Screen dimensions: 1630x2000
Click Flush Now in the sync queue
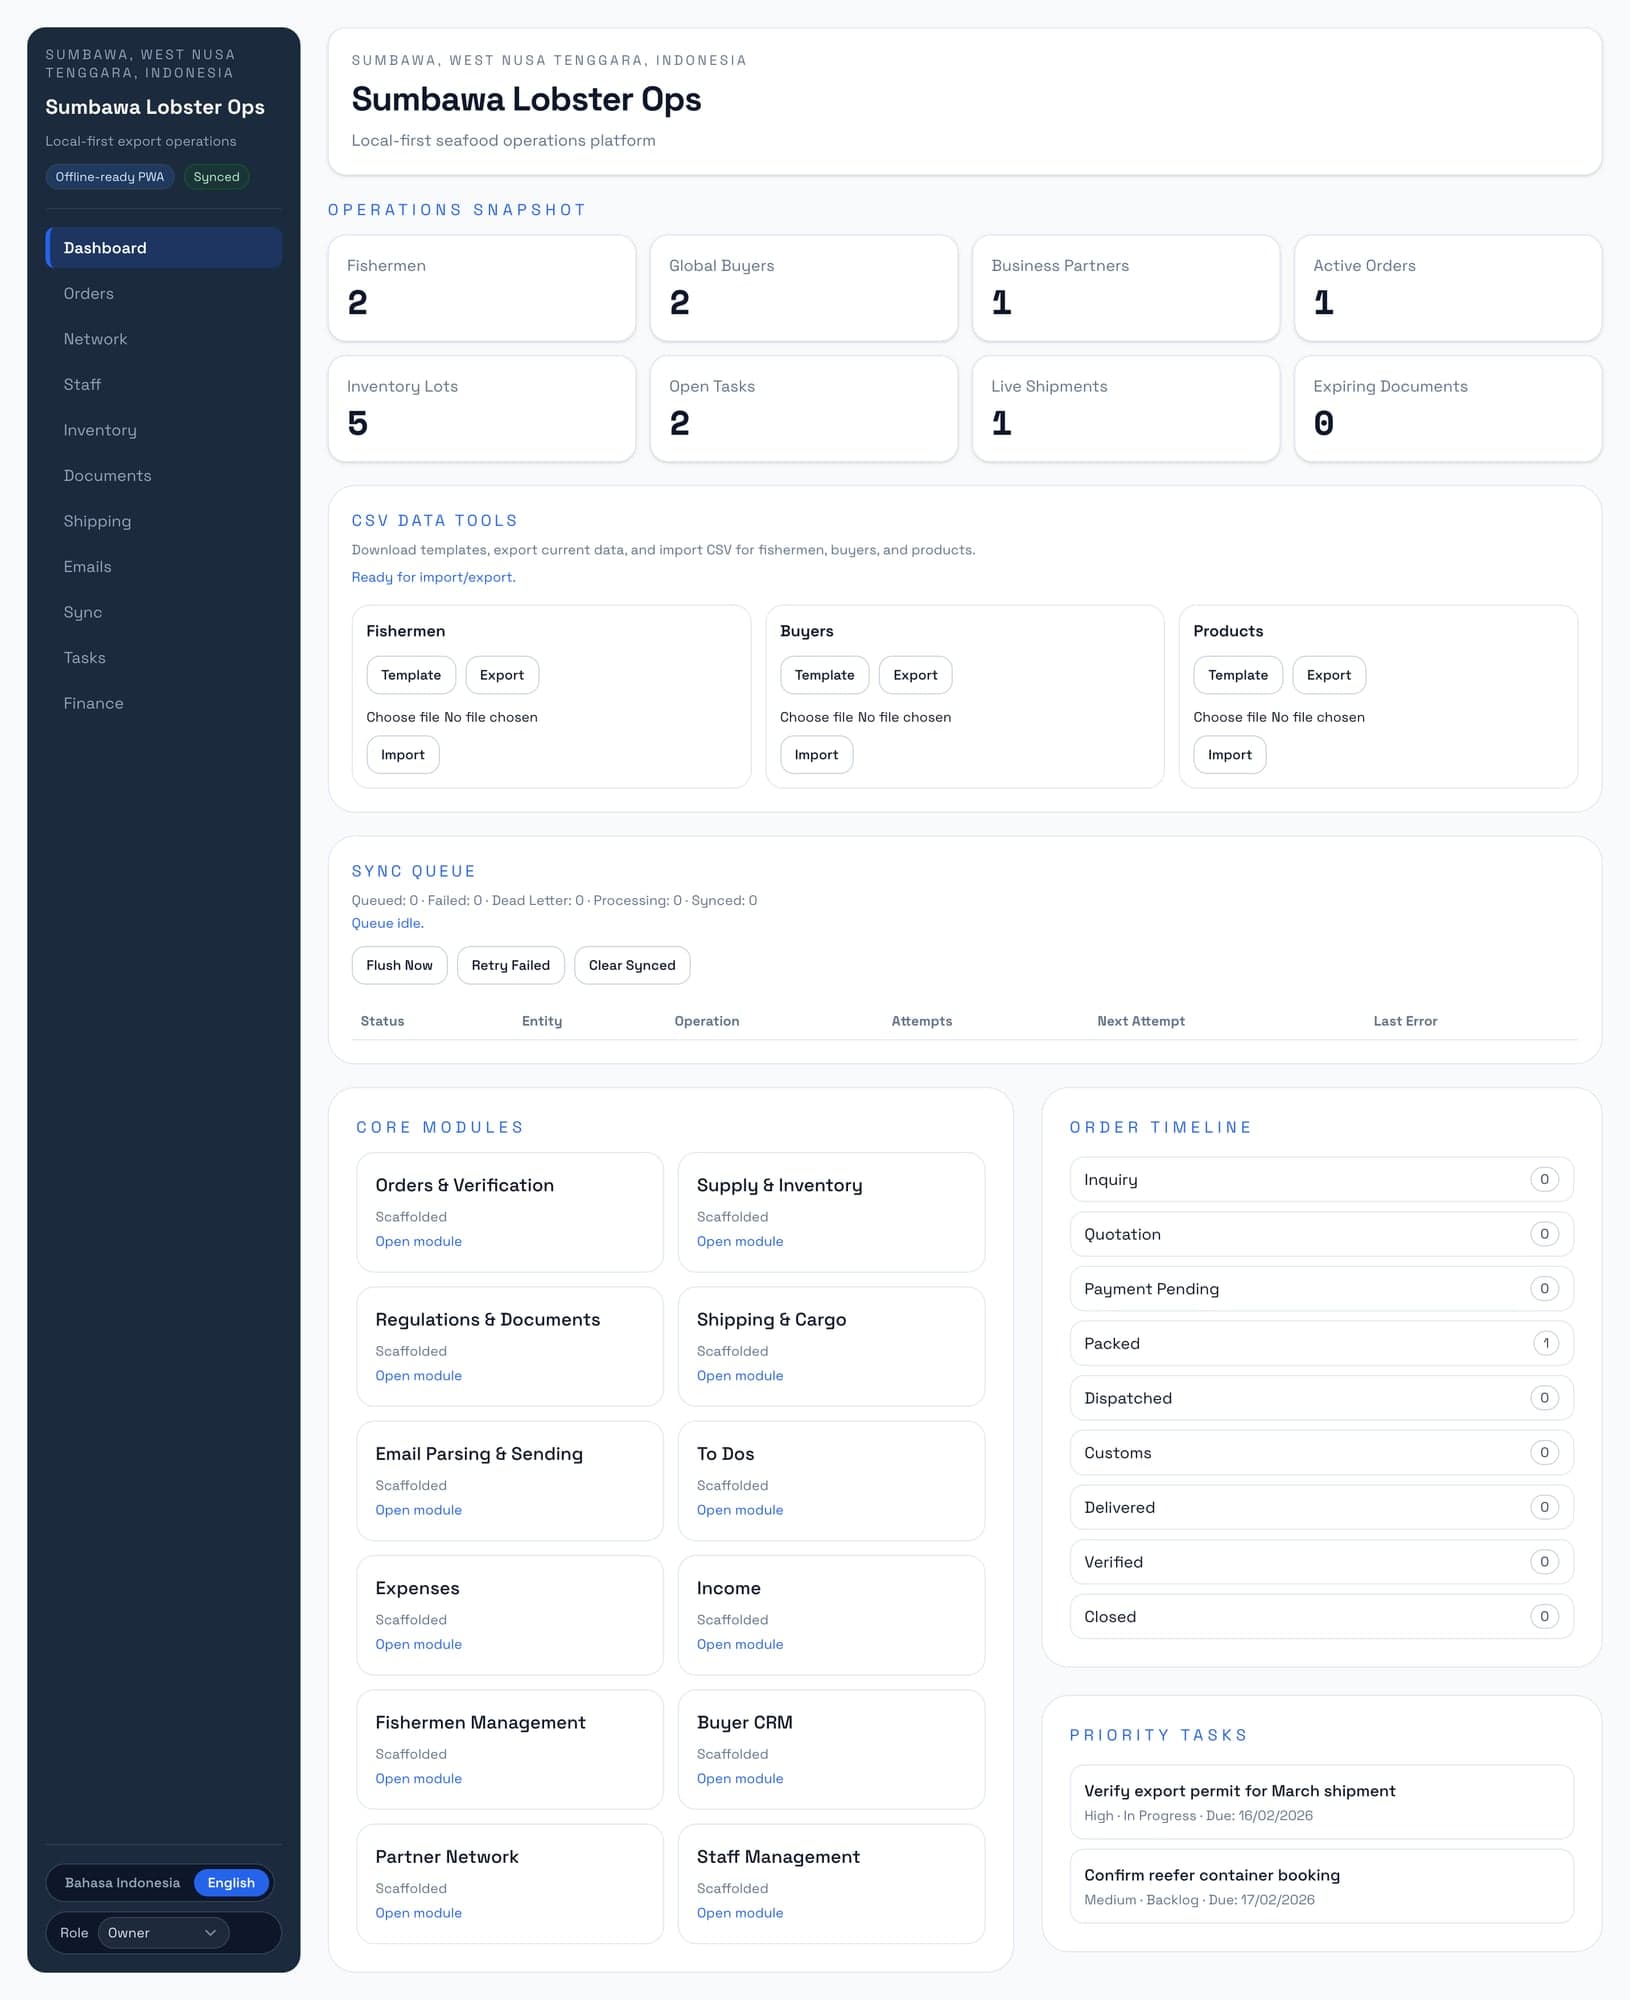[398, 965]
